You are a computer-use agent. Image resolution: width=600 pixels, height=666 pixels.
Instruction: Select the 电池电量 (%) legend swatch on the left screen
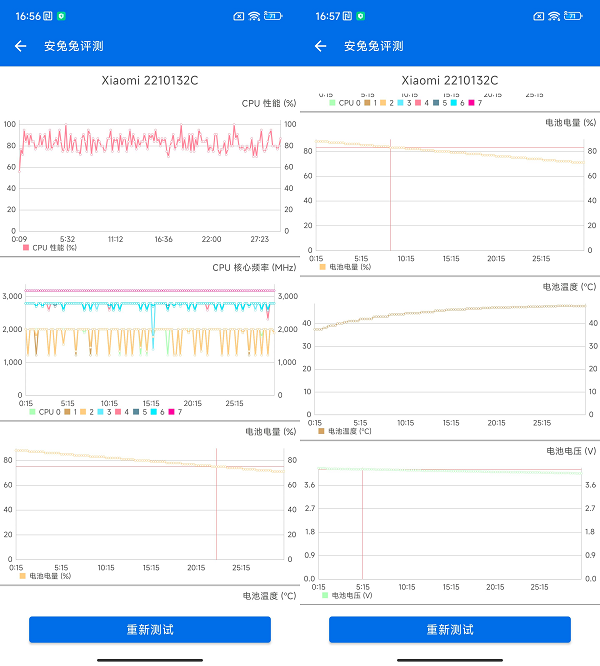pos(23,576)
